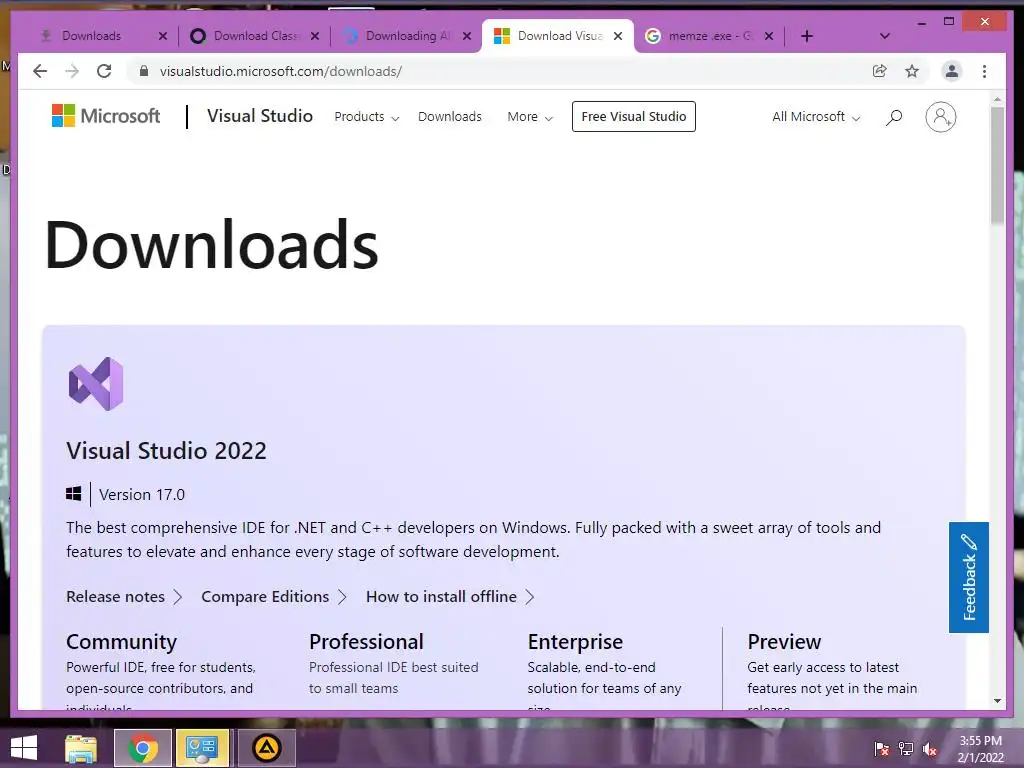Open the Visual Studio home link
This screenshot has width=1024, height=768.
pos(260,116)
